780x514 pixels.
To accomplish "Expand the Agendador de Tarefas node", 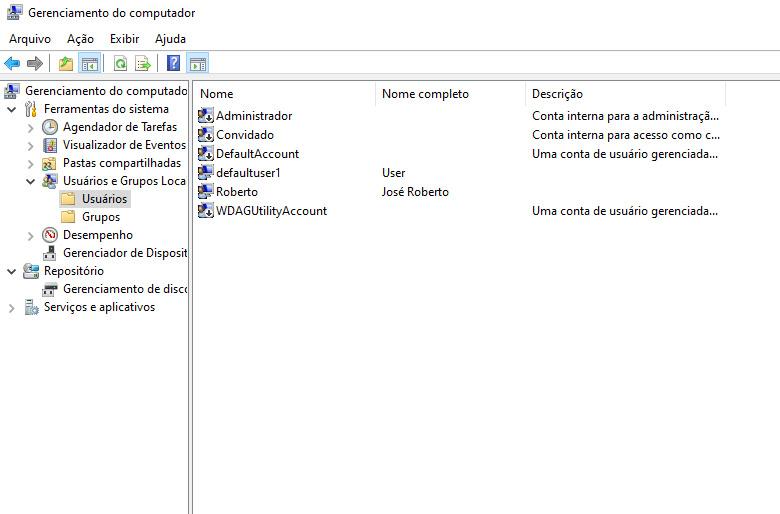I will (30, 127).
